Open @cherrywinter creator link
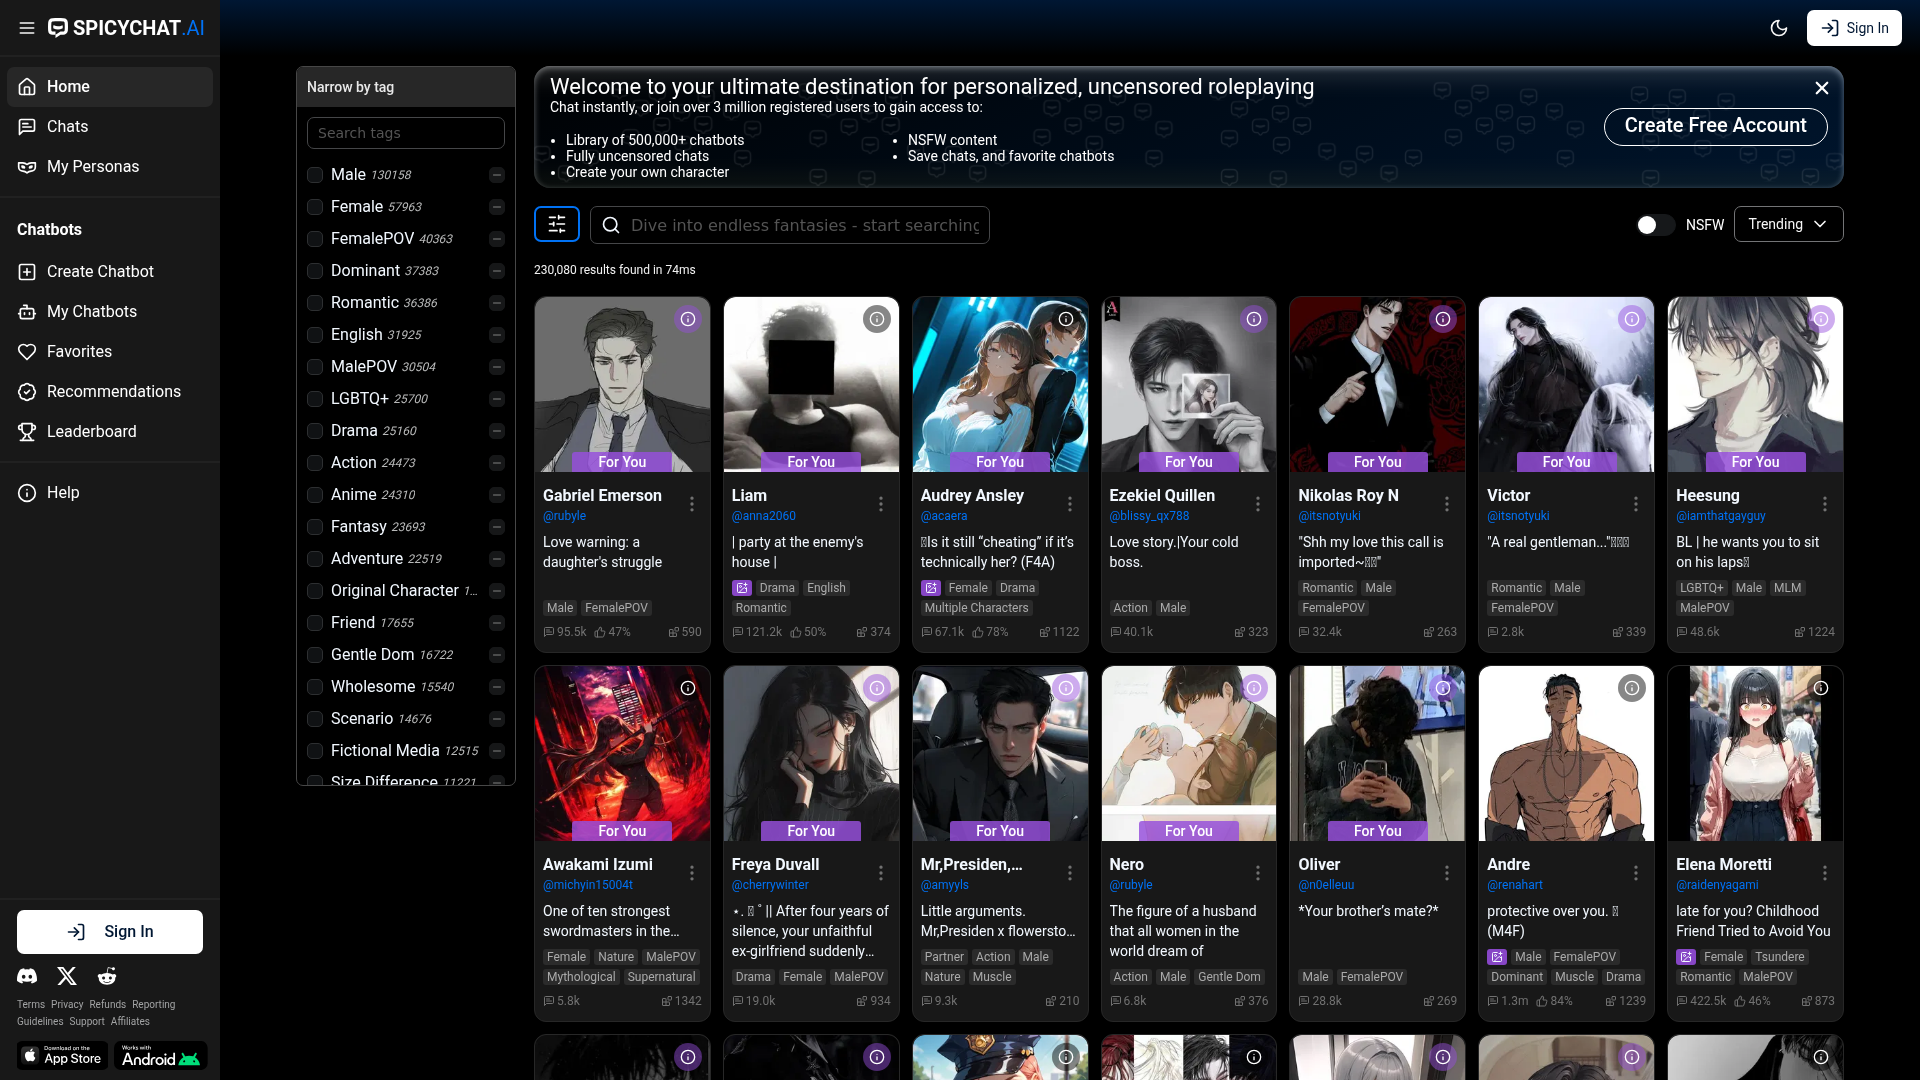This screenshot has height=1080, width=1920. [770, 885]
